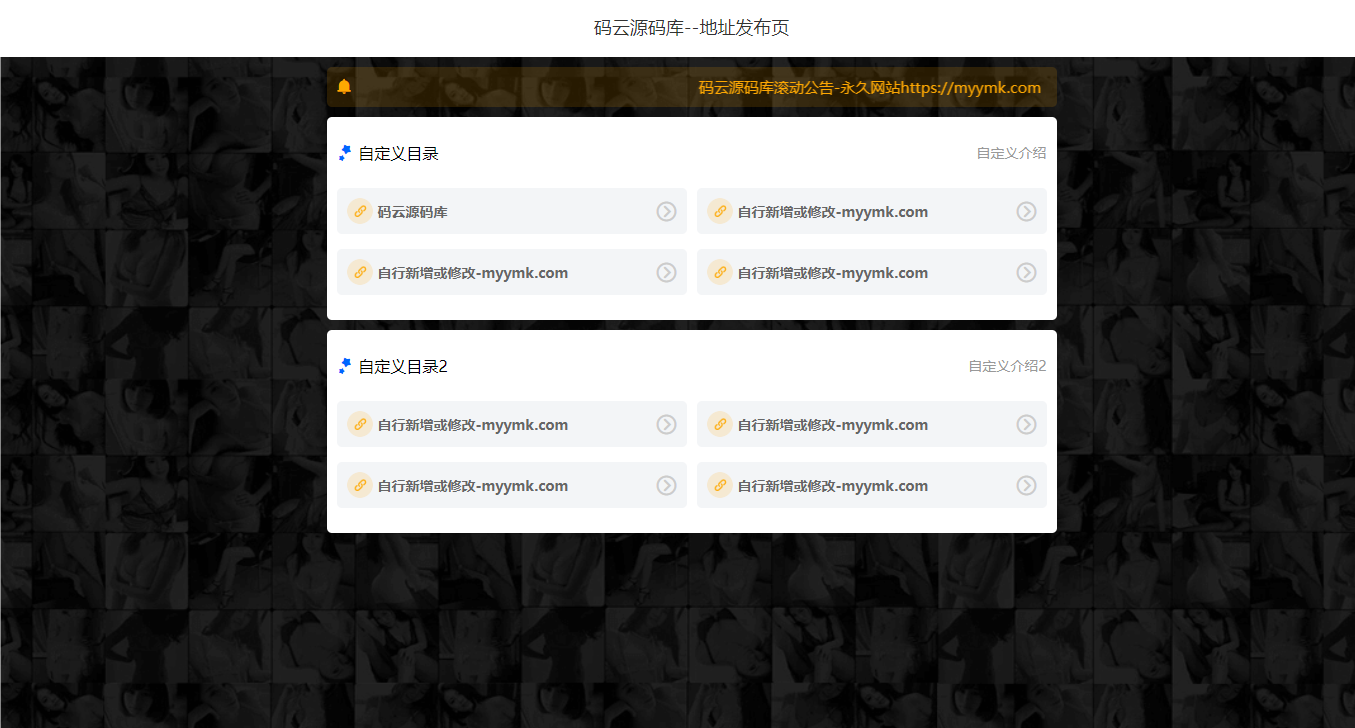Click the circled arrow on last card in 自定义目录2
1355x728 pixels.
(1026, 485)
